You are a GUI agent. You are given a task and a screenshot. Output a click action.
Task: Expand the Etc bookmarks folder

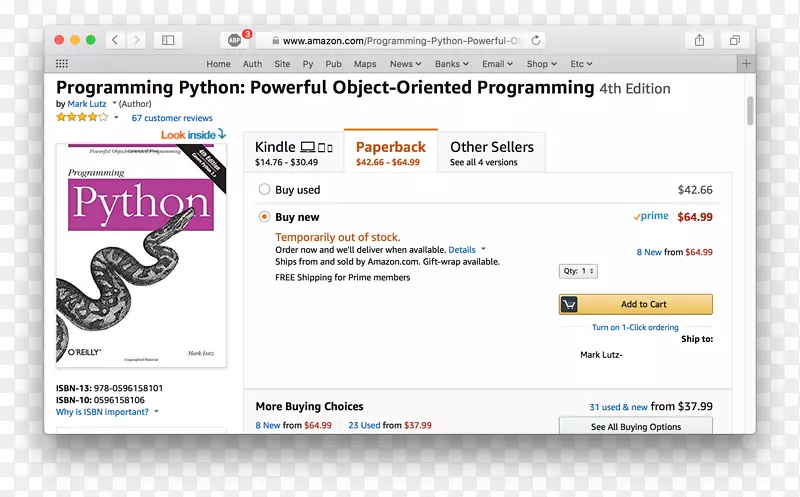pos(581,64)
